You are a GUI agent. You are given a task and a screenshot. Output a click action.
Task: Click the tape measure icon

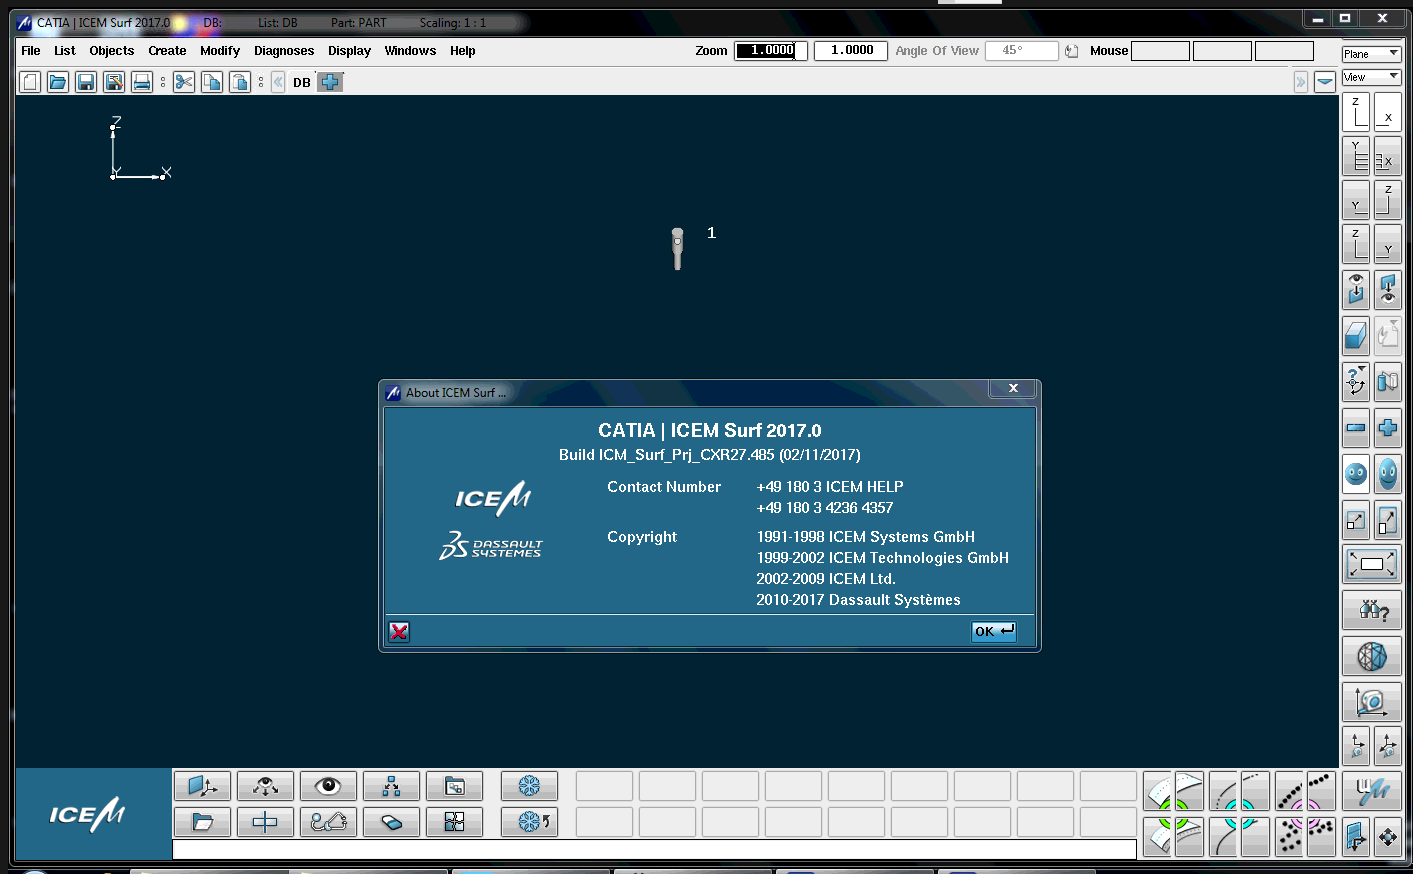click(1372, 702)
